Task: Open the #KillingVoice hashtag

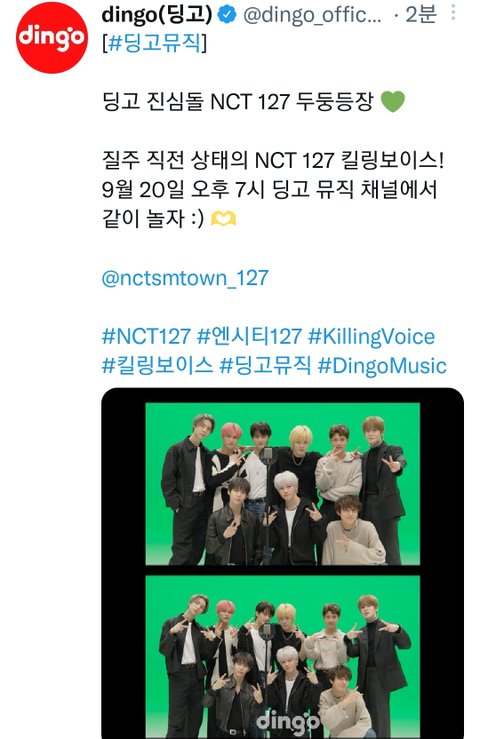Action: point(371,337)
